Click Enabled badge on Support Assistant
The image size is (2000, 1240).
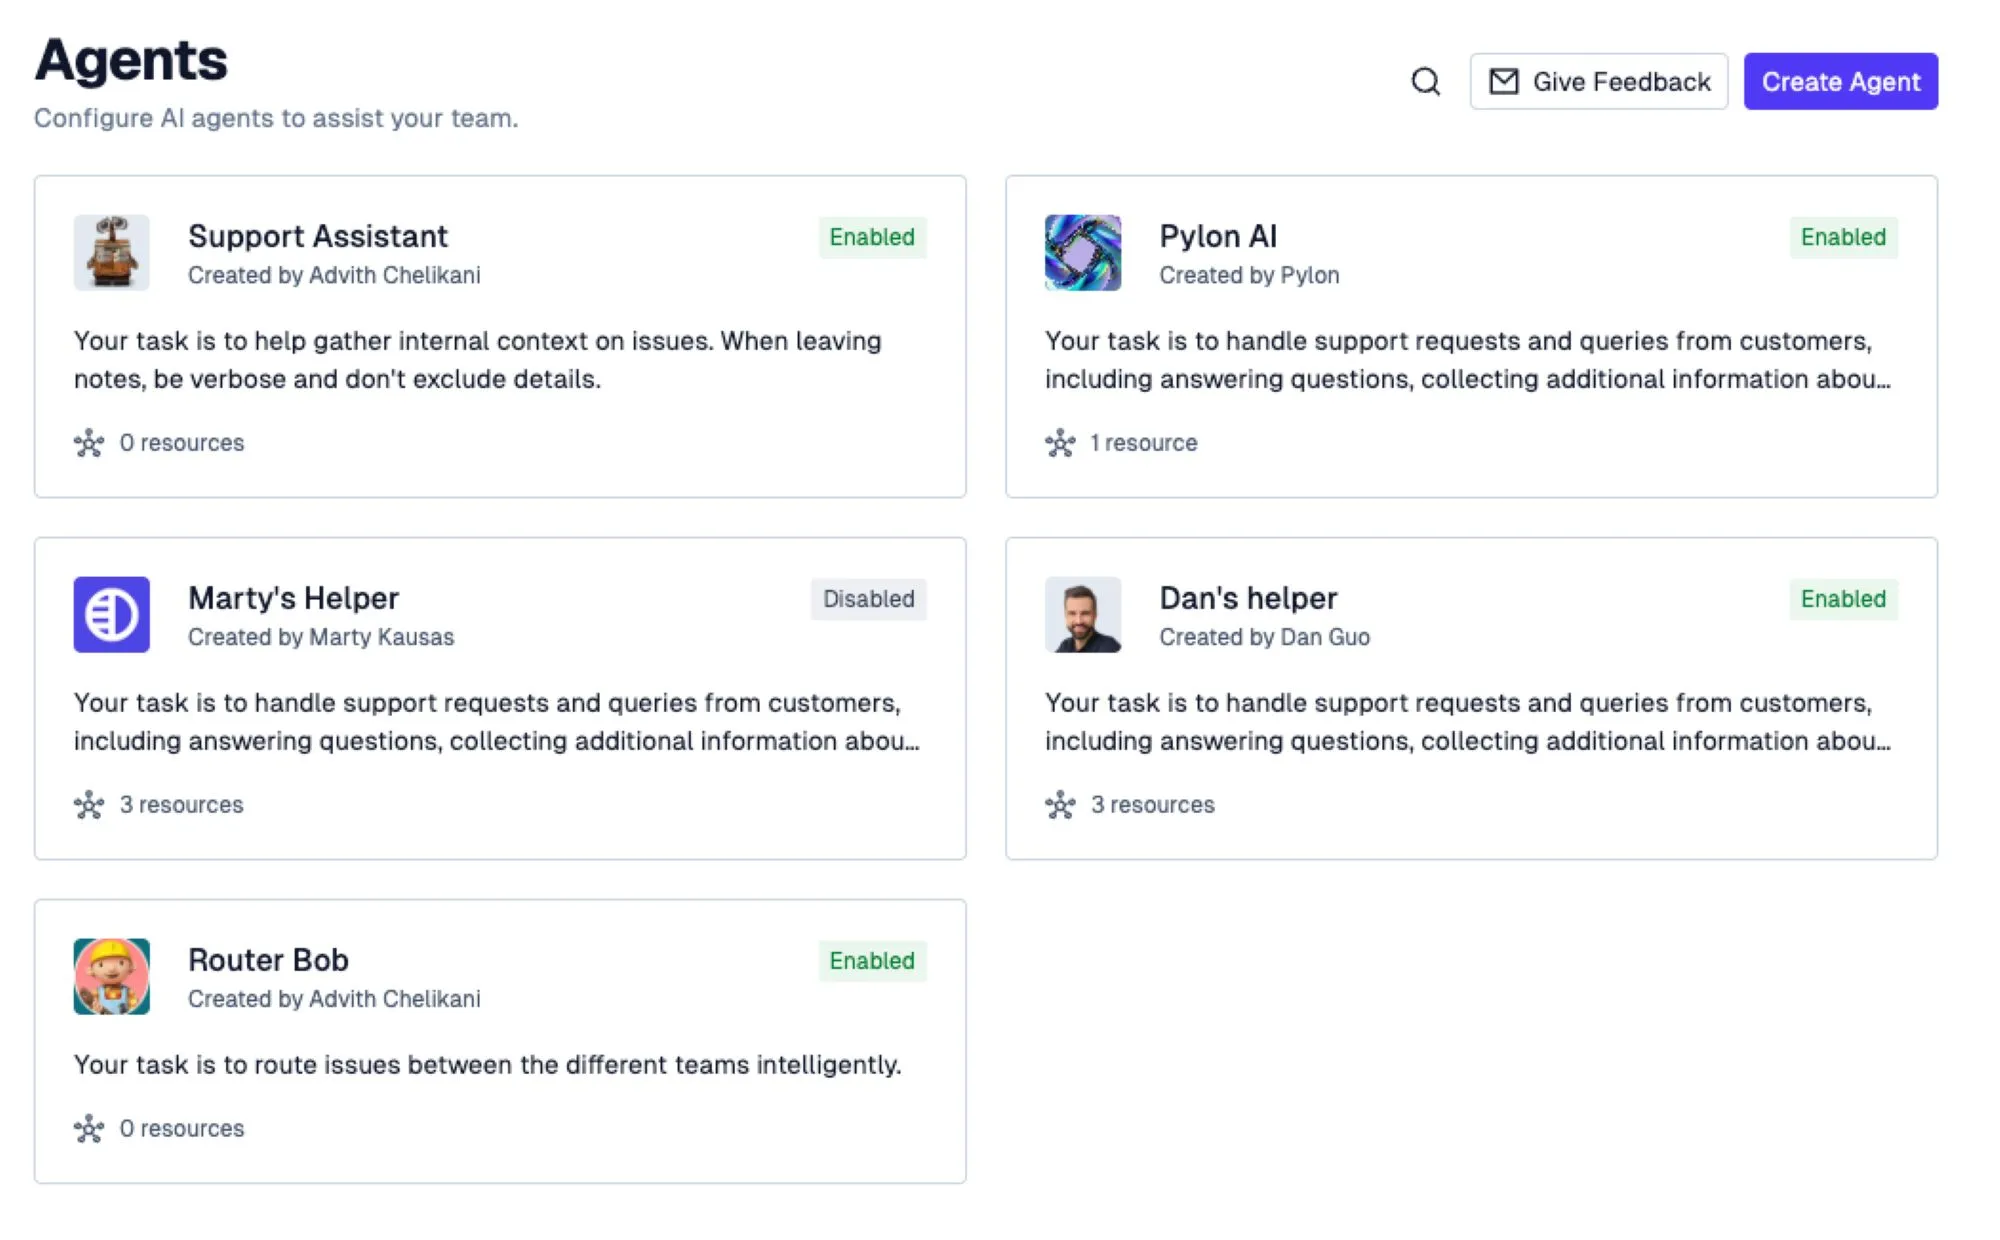[x=872, y=237]
